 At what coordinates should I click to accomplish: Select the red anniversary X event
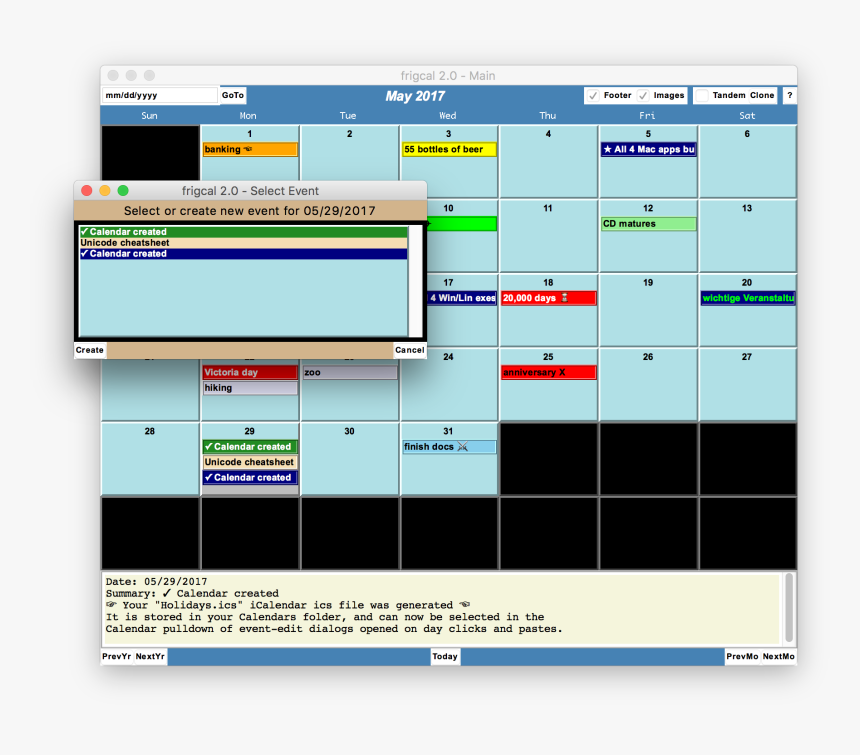point(548,373)
